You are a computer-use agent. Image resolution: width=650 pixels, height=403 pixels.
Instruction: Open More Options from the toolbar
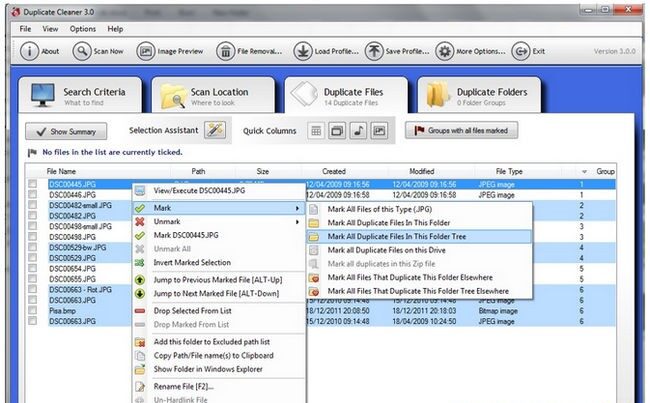pyautogui.click(x=470, y=51)
